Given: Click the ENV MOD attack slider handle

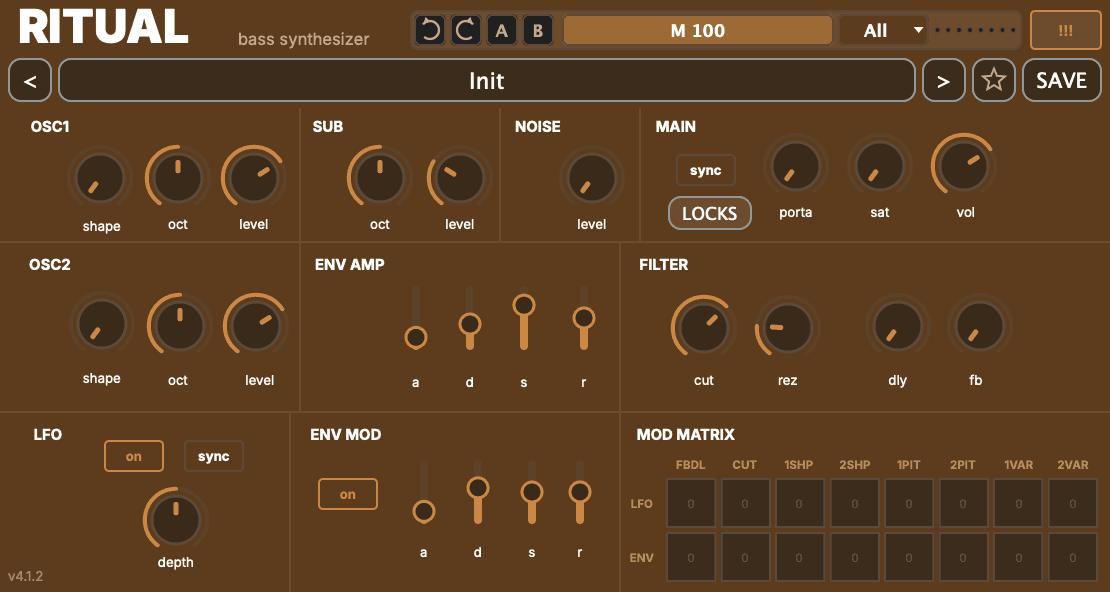Looking at the screenshot, I should pyautogui.click(x=424, y=511).
